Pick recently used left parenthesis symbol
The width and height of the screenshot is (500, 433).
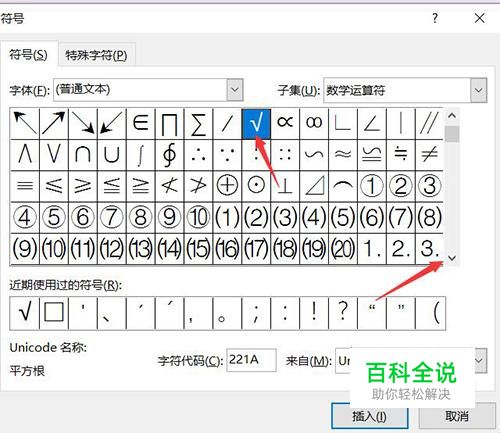[430, 313]
